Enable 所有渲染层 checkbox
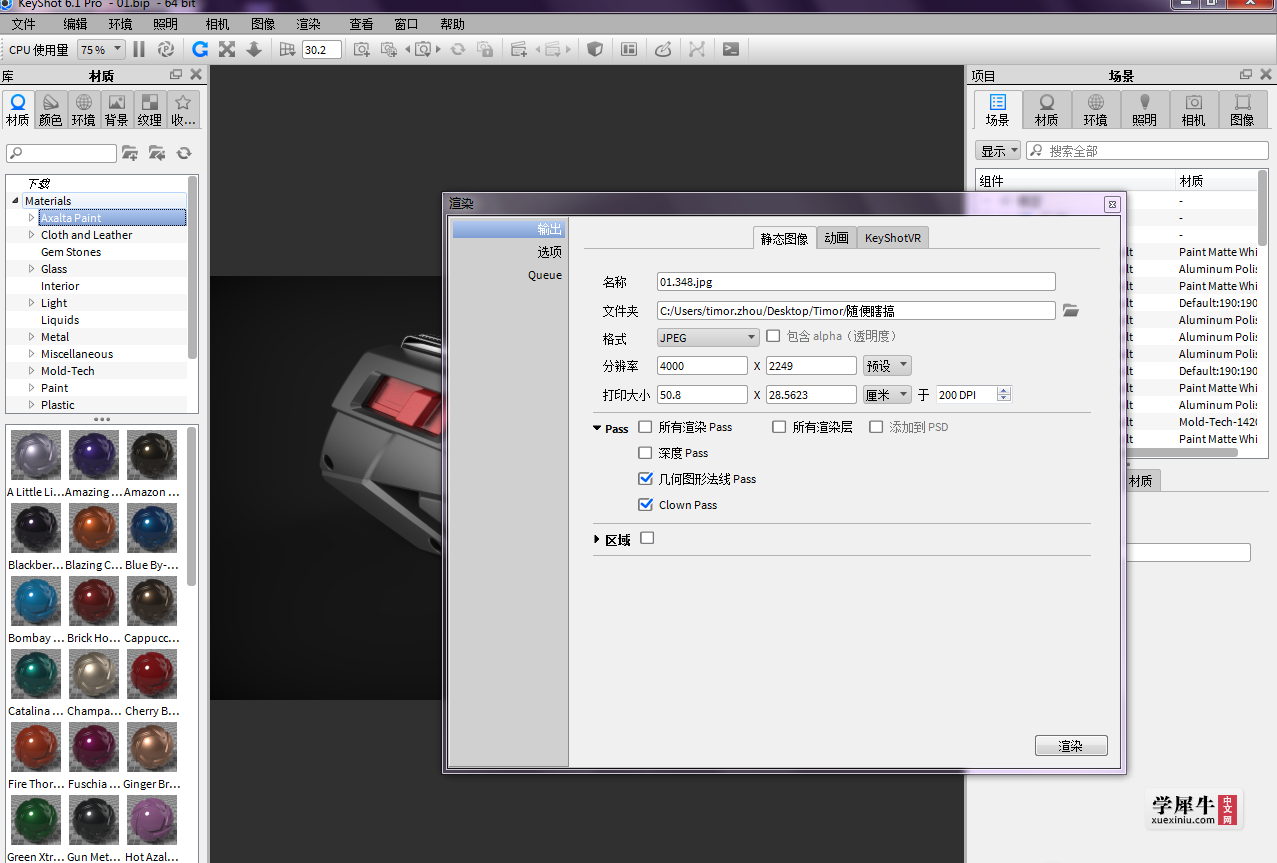The image size is (1277, 863). click(779, 427)
